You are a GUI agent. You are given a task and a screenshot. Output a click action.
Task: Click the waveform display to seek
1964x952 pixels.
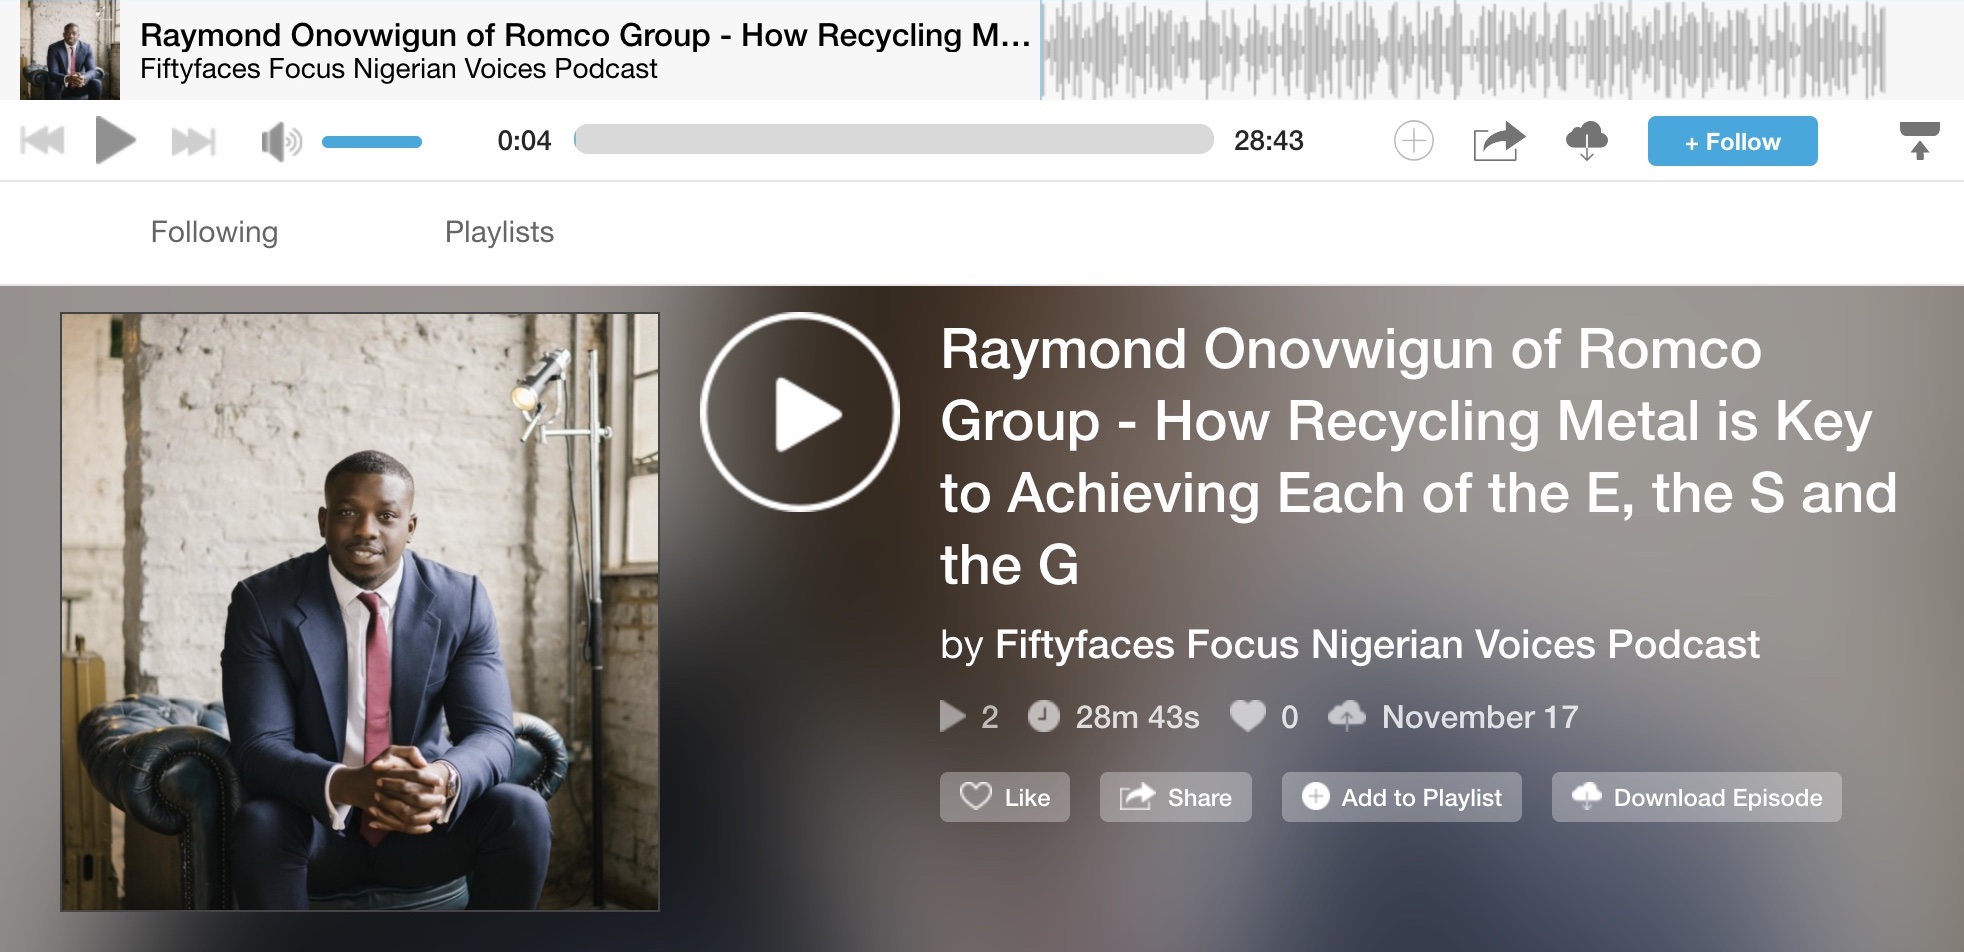coord(1463,50)
